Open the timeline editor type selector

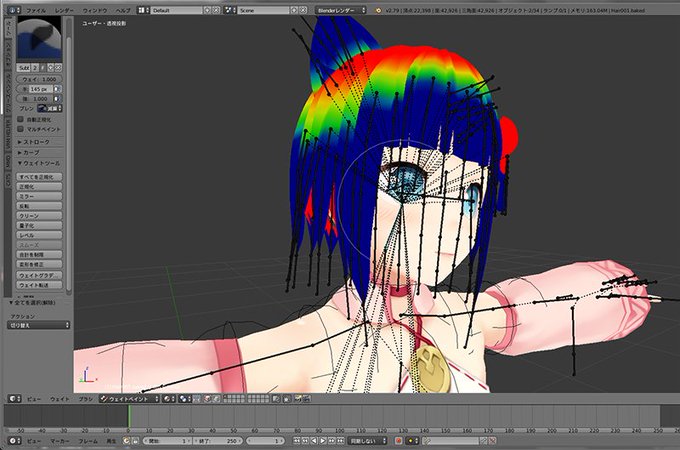14,440
